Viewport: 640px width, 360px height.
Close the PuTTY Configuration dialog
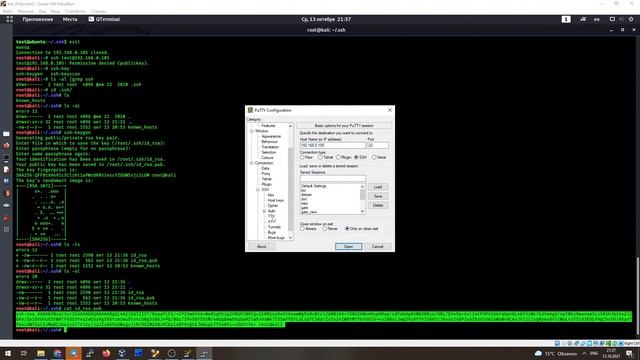[390, 110]
